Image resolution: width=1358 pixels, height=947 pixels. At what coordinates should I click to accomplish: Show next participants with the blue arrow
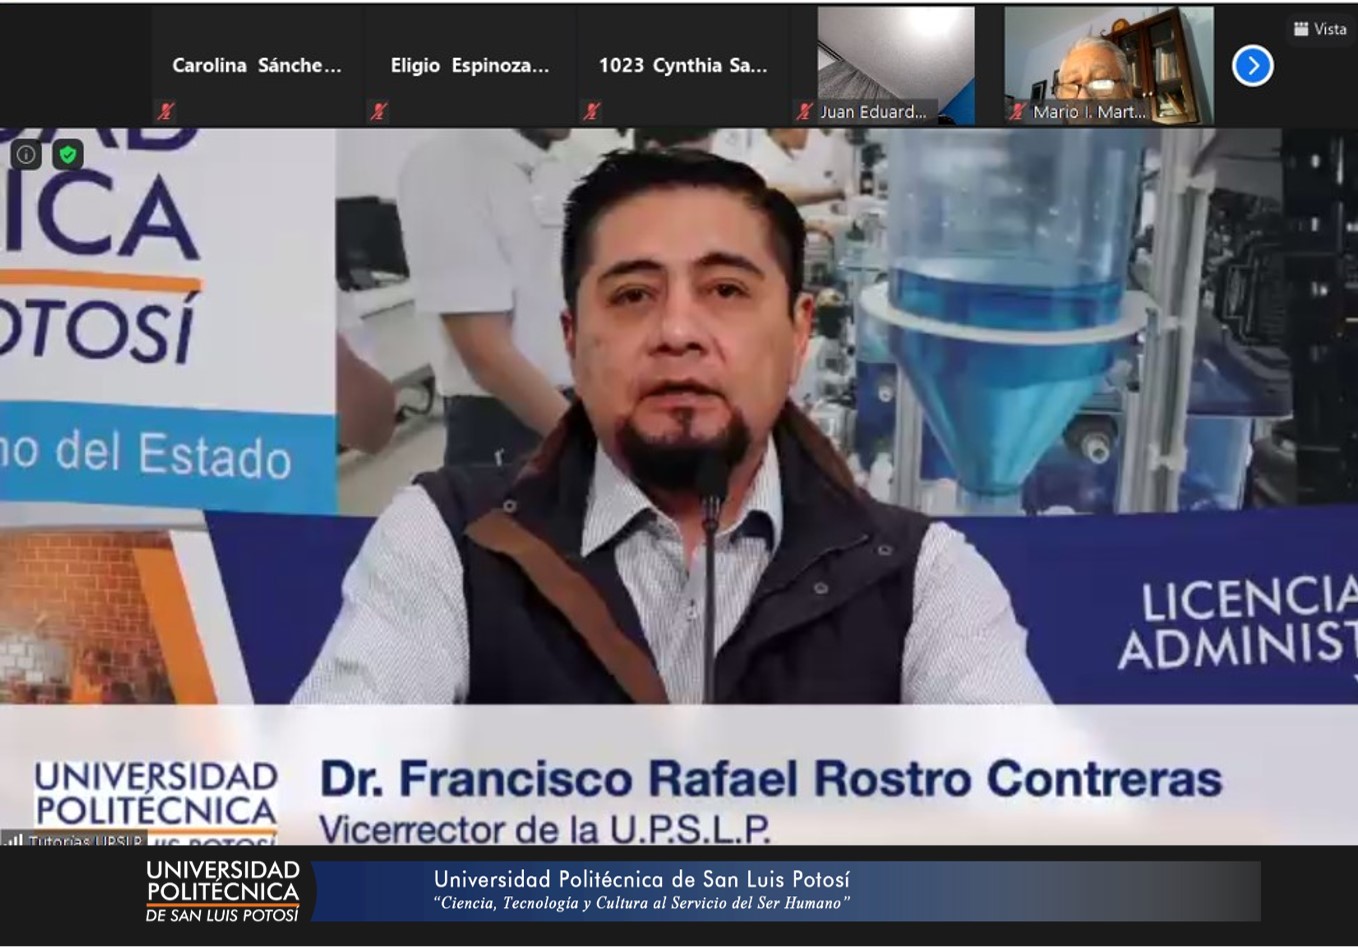coord(1252,66)
